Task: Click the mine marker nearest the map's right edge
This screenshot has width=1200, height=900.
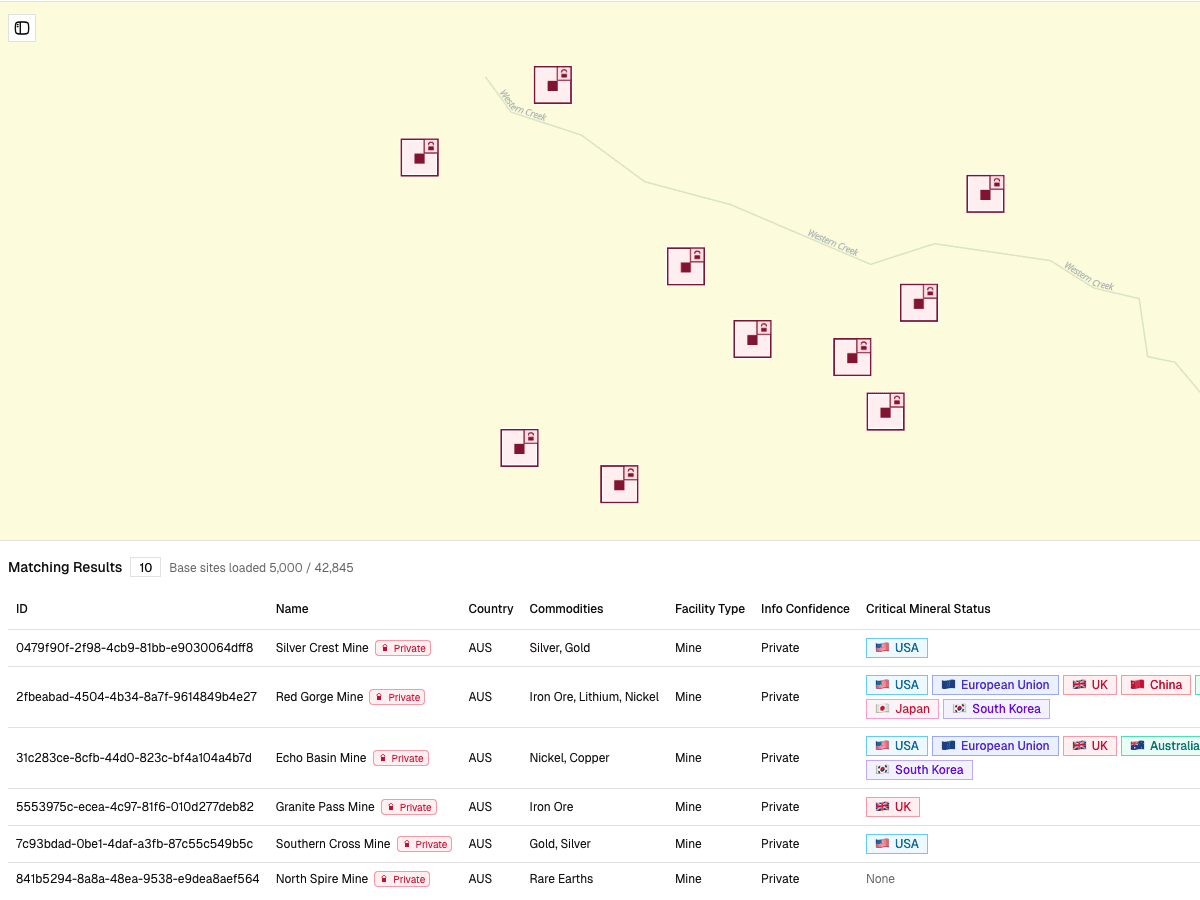Action: tap(985, 193)
